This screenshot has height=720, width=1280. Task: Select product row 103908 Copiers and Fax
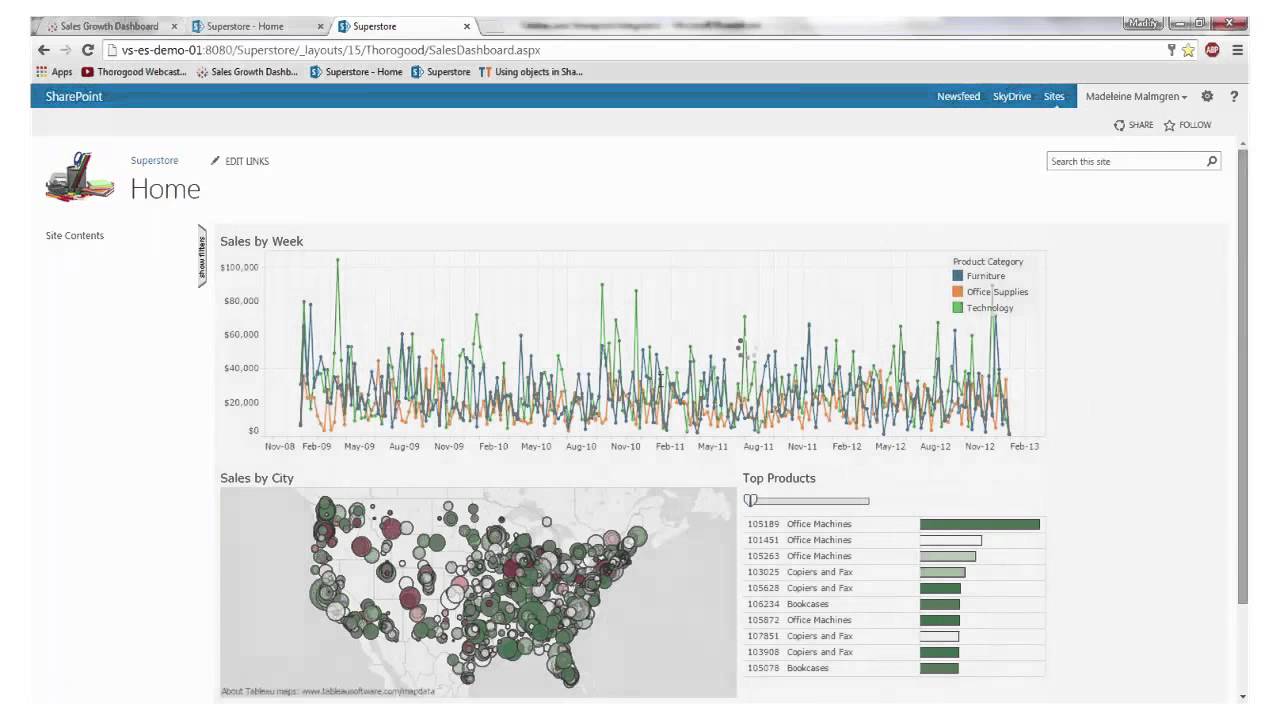894,652
